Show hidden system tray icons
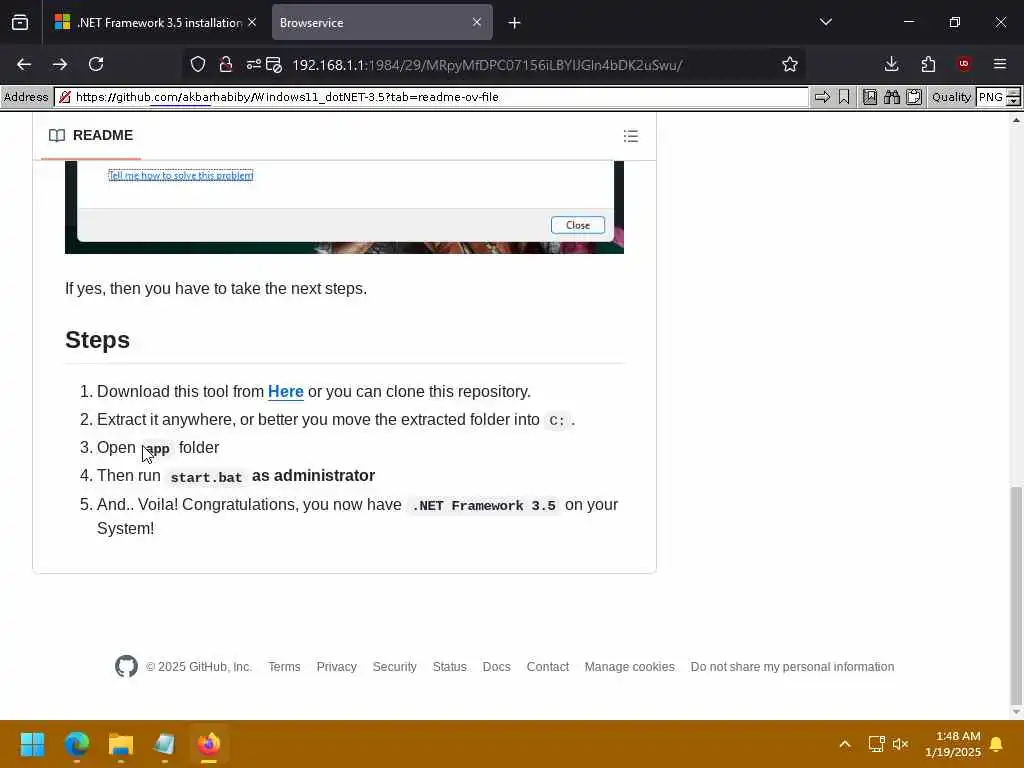The height and width of the screenshot is (768, 1024). [844, 744]
